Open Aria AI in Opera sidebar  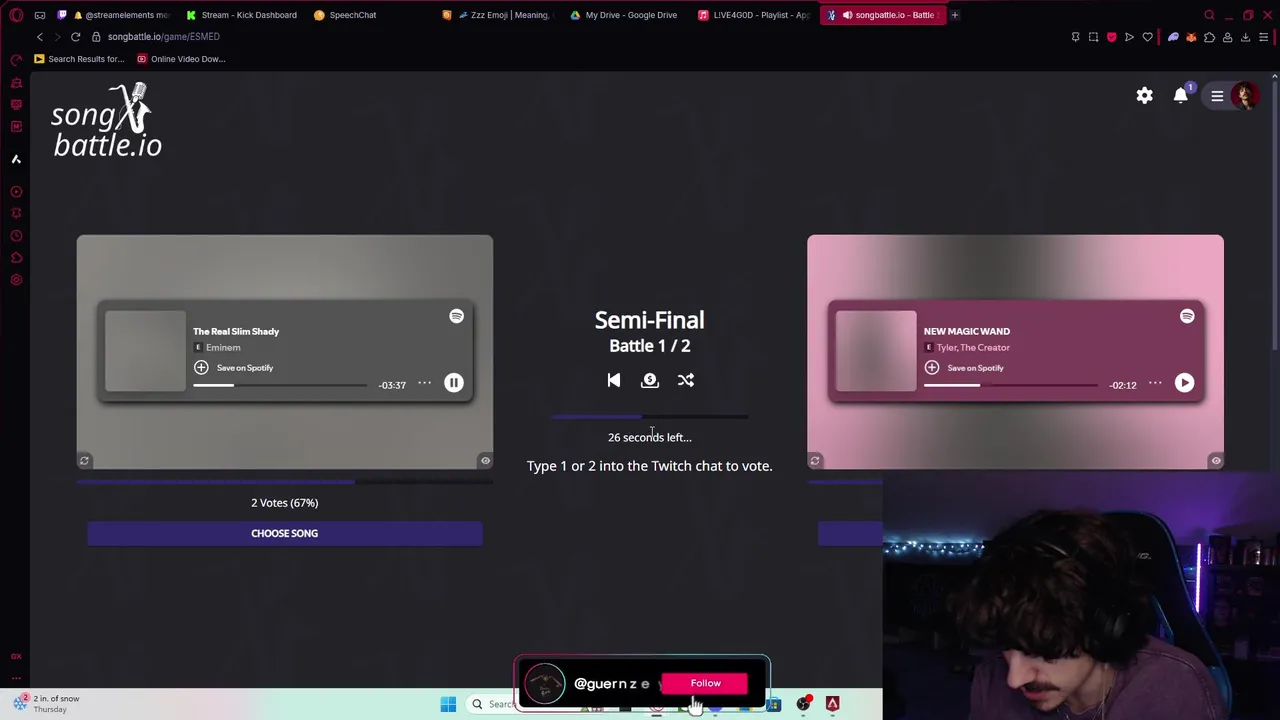pyautogui.click(x=16, y=159)
